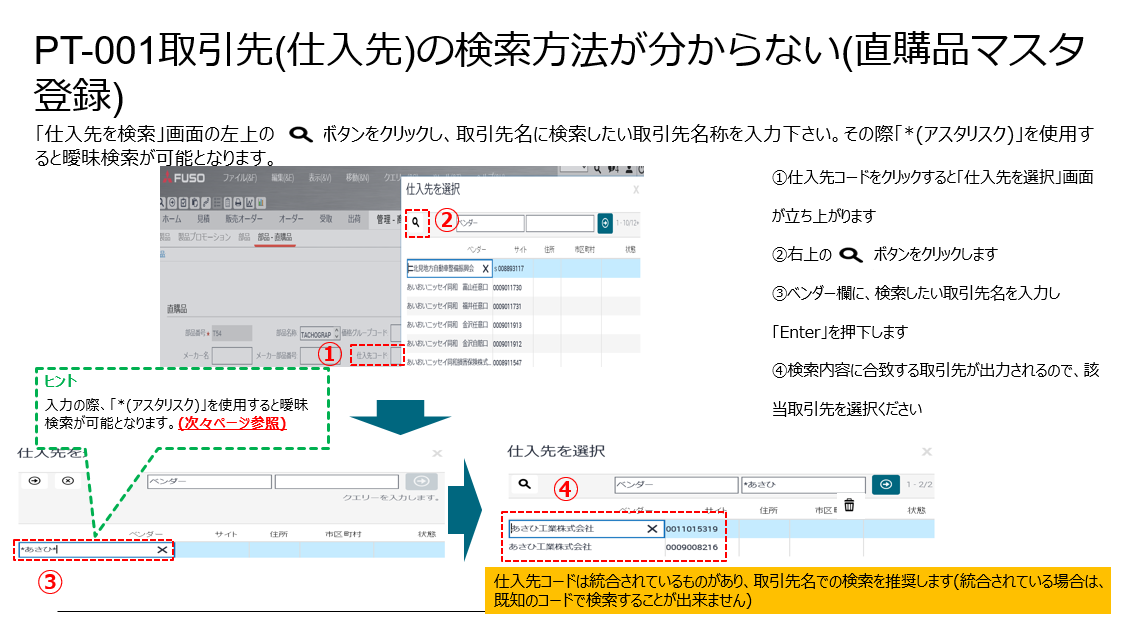Viewport: 1142px width, 622px height.
Task: Click the circled arrow execute query icon
Action: (x=33, y=481)
